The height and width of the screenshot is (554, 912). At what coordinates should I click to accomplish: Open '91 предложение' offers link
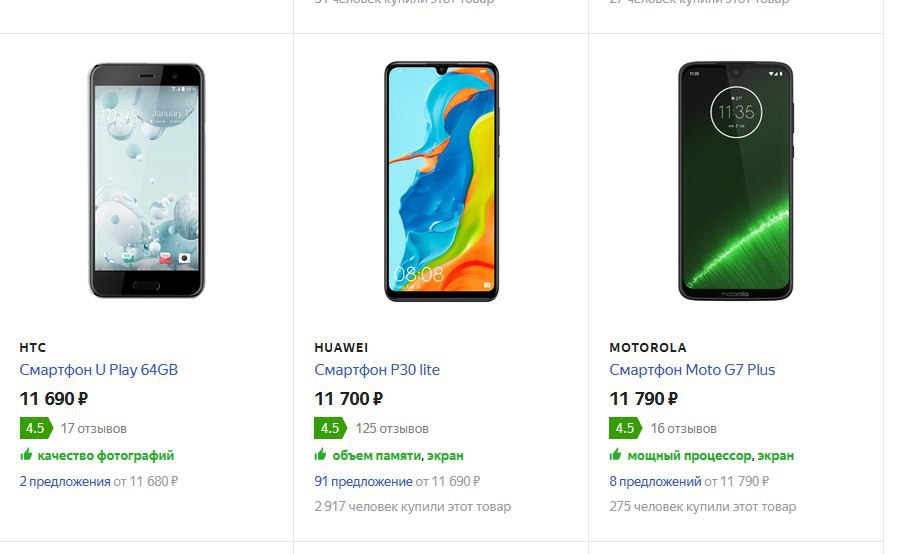364,482
